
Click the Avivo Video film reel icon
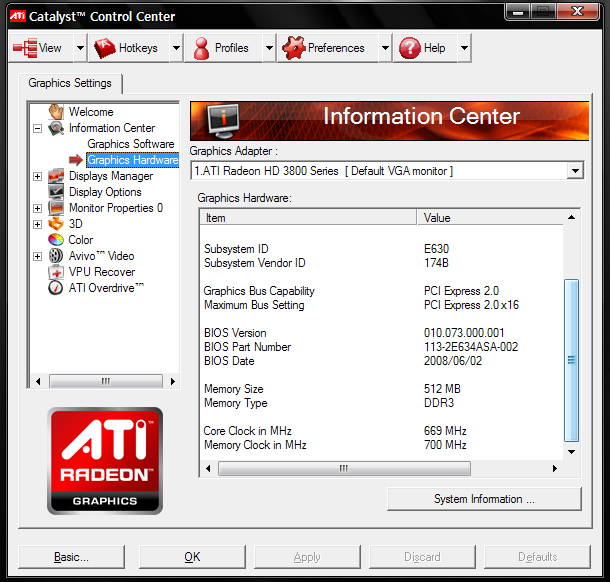(x=56, y=256)
